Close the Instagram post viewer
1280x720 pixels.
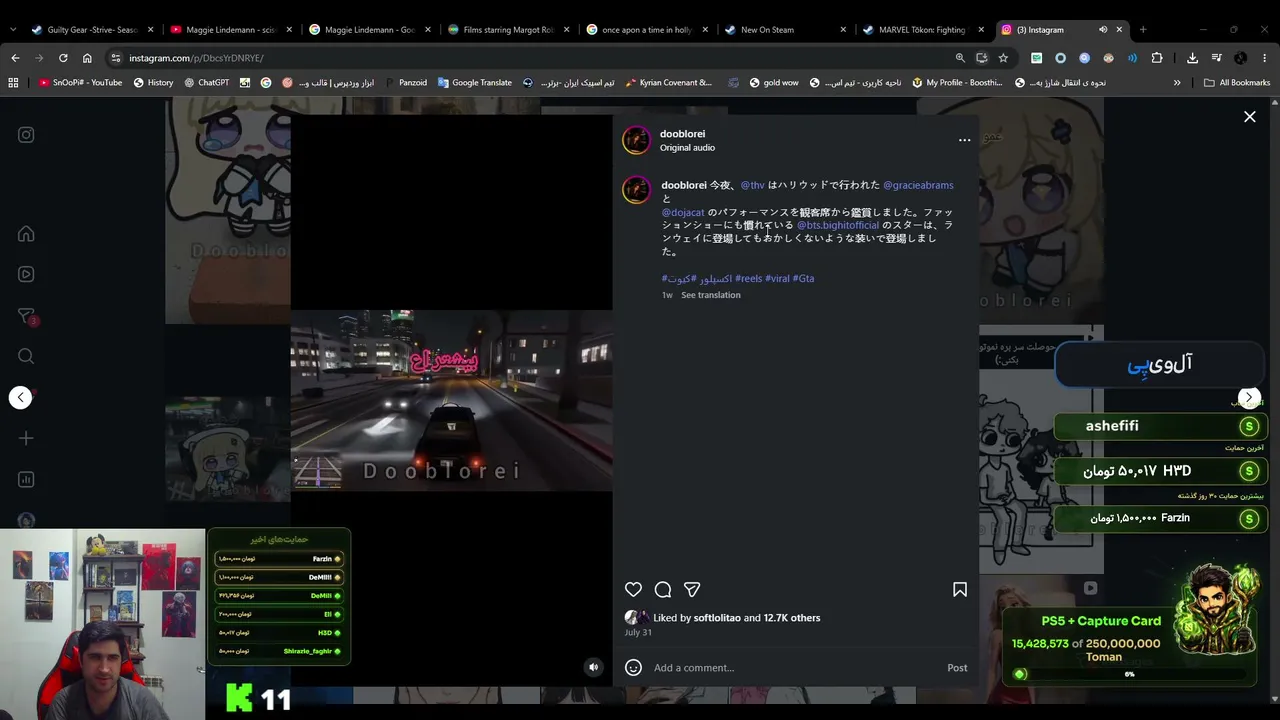pos(1250,117)
